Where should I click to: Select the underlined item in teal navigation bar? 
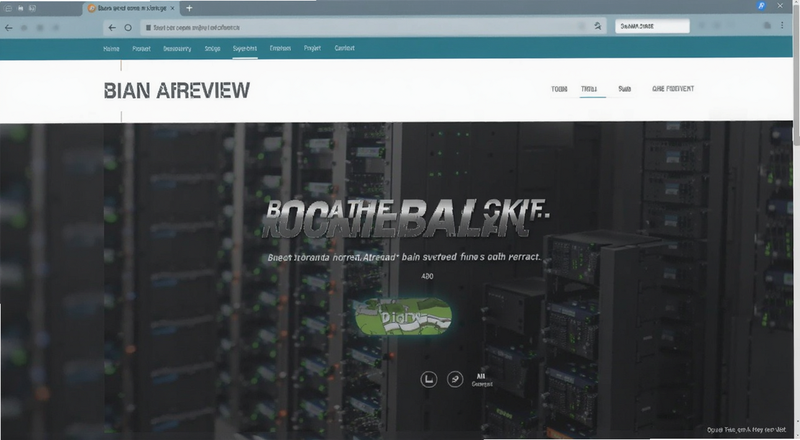tap(245, 48)
